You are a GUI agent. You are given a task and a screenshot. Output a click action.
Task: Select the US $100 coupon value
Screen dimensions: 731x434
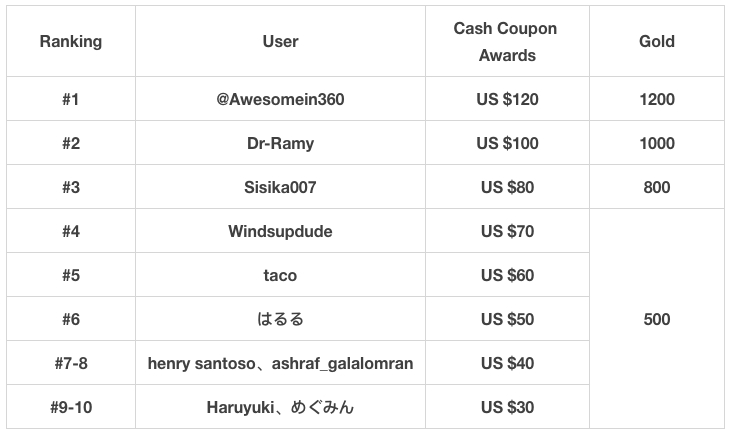(507, 143)
